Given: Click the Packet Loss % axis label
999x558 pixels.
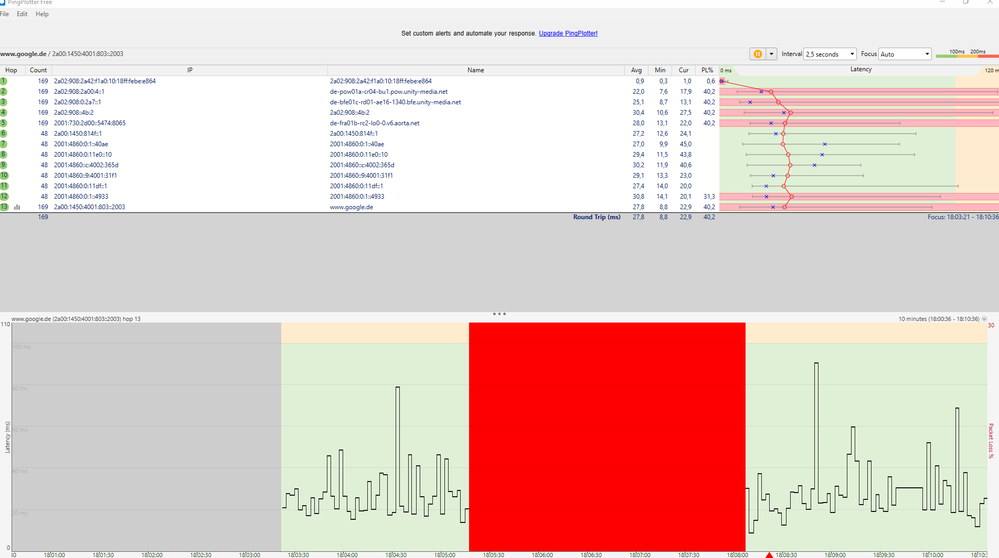Looking at the screenshot, I should click(991, 441).
